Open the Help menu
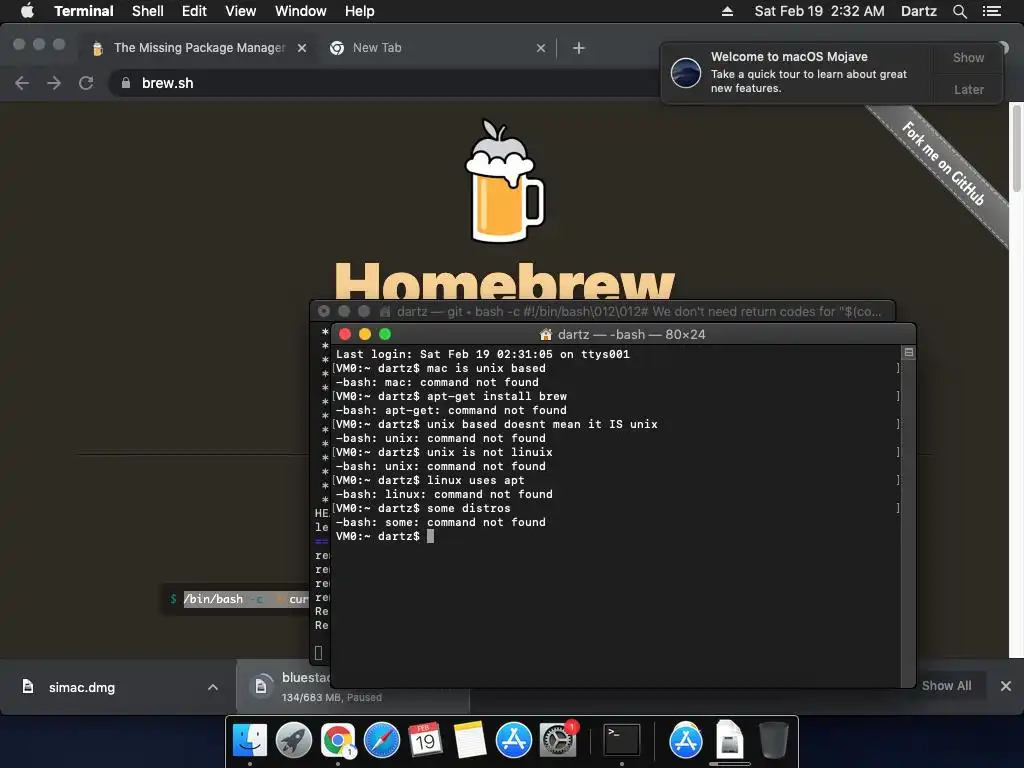This screenshot has width=1024, height=768. (x=359, y=11)
